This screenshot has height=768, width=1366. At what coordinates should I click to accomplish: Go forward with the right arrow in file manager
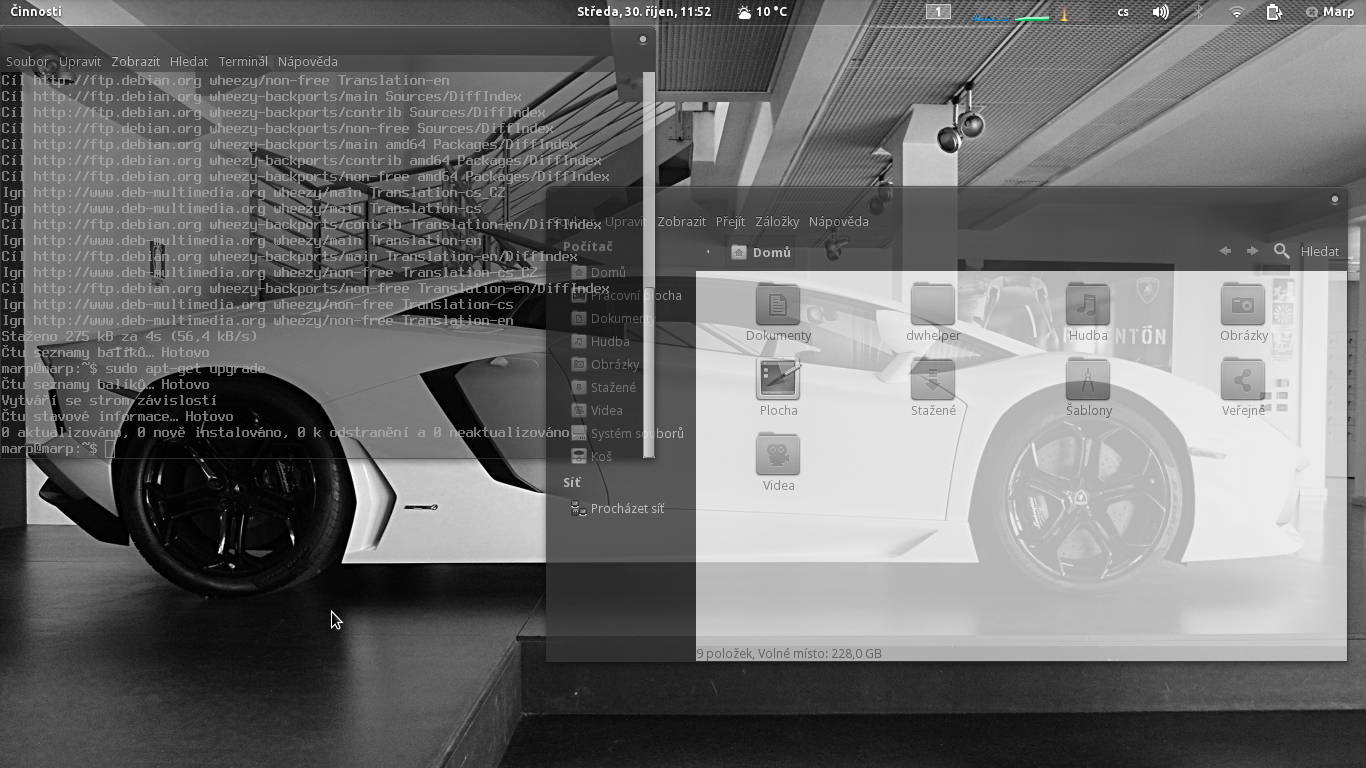1252,251
